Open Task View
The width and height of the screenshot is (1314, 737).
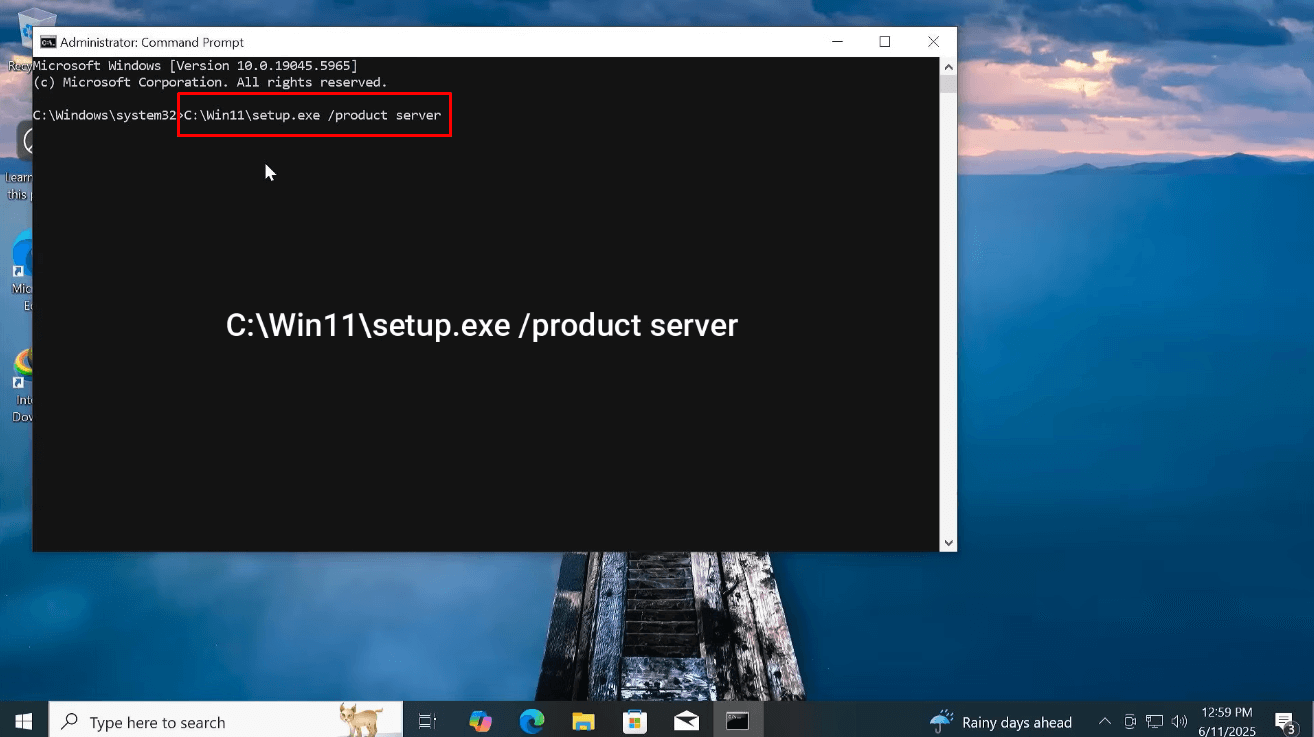tap(427, 721)
